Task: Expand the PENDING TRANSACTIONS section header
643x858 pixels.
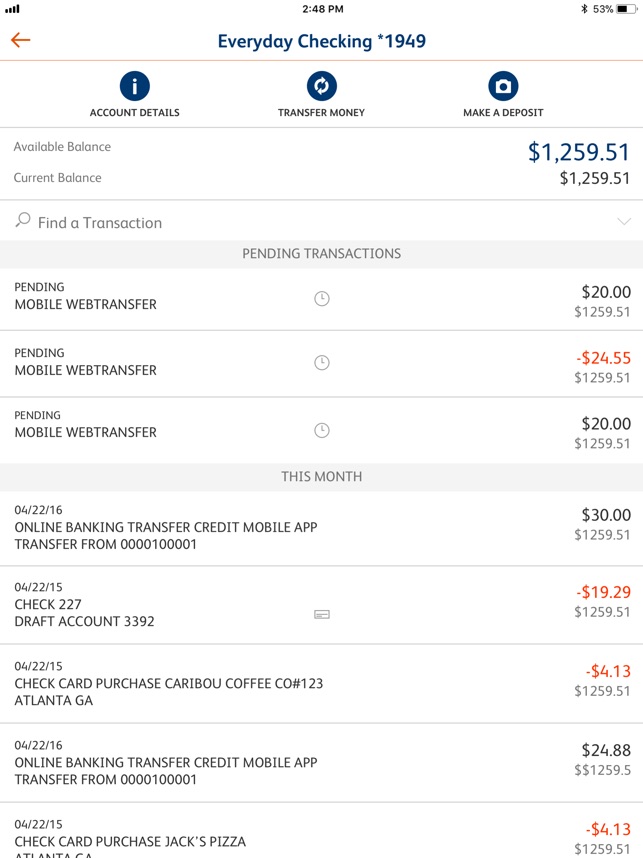Action: click(x=321, y=254)
